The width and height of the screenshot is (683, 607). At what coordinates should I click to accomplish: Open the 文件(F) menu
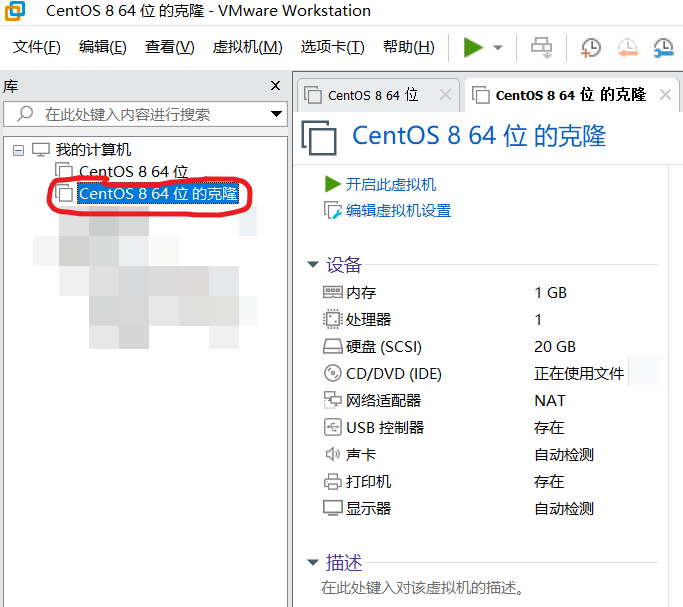[37, 47]
